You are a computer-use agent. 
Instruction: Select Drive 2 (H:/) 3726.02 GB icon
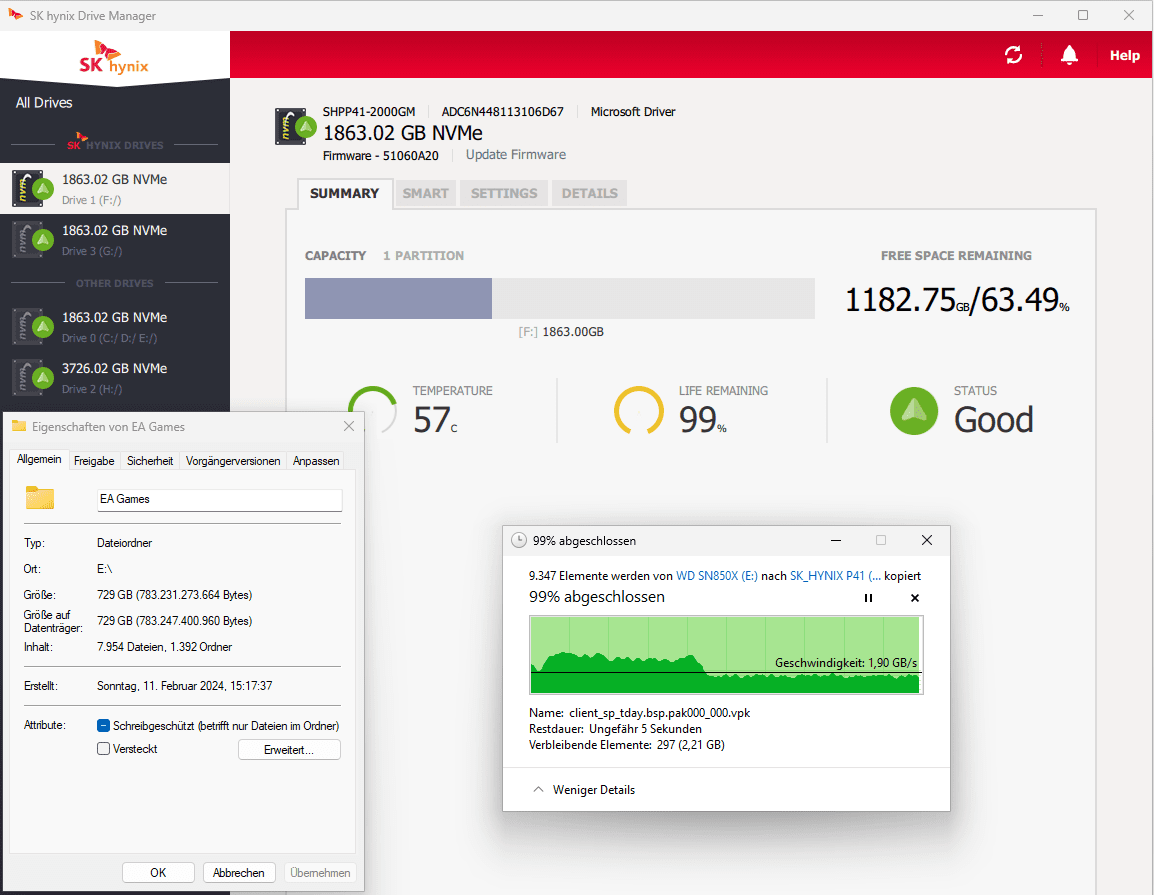point(32,378)
